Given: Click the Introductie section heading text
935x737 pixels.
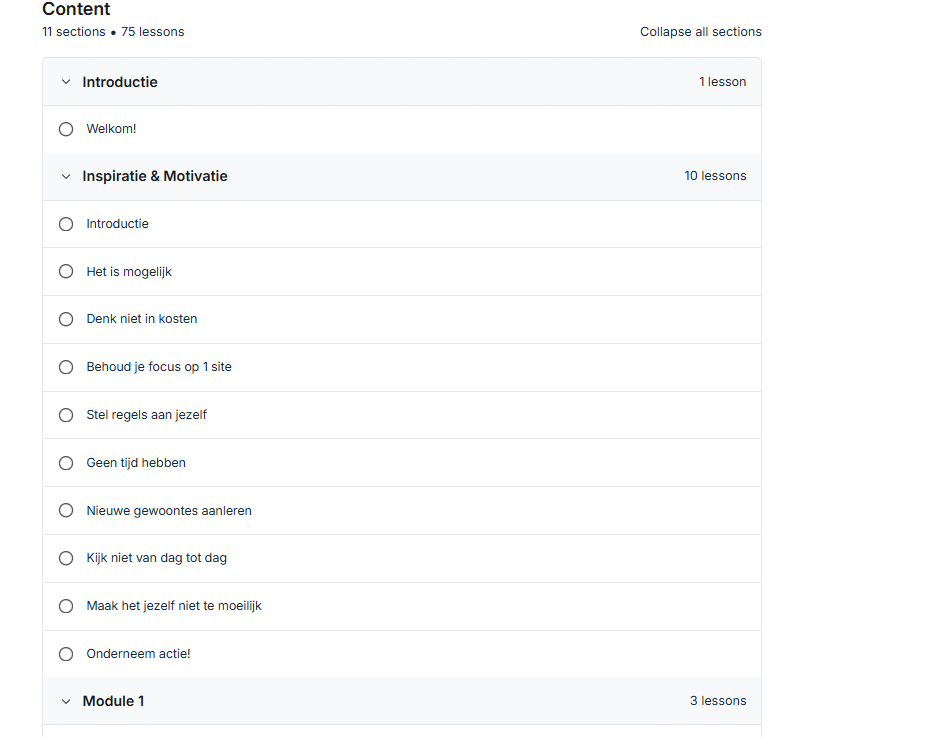Looking at the screenshot, I should click(x=120, y=82).
